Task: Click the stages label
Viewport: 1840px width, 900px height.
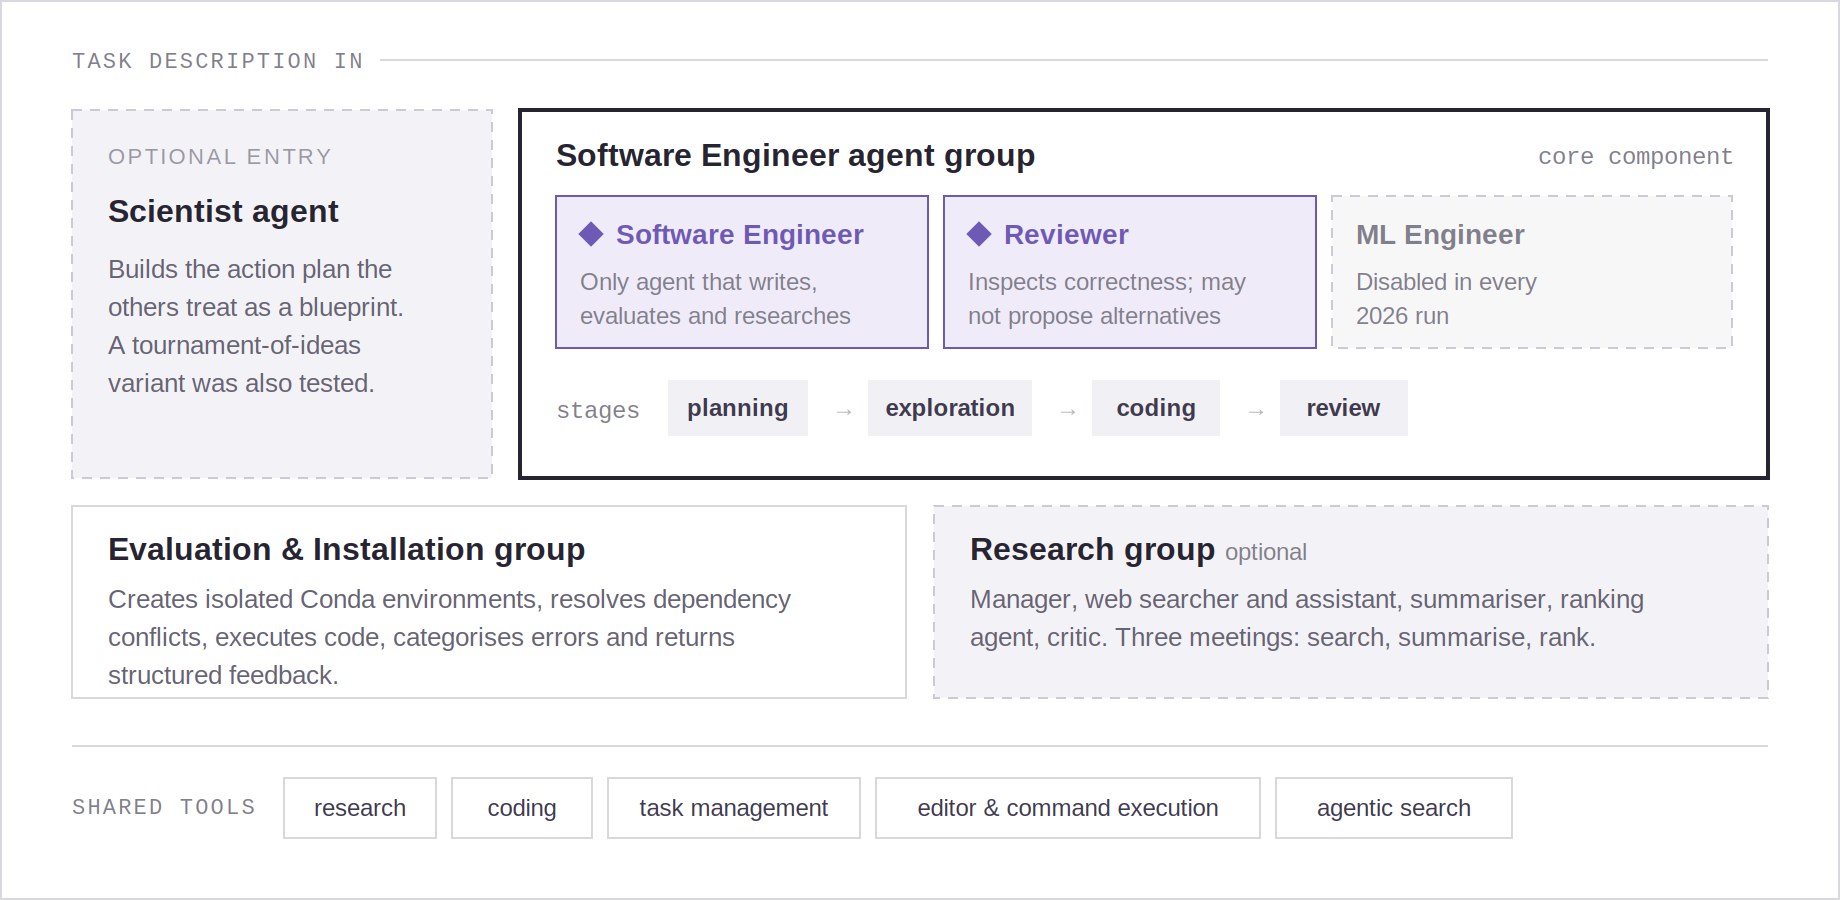Action: pyautogui.click(x=598, y=410)
